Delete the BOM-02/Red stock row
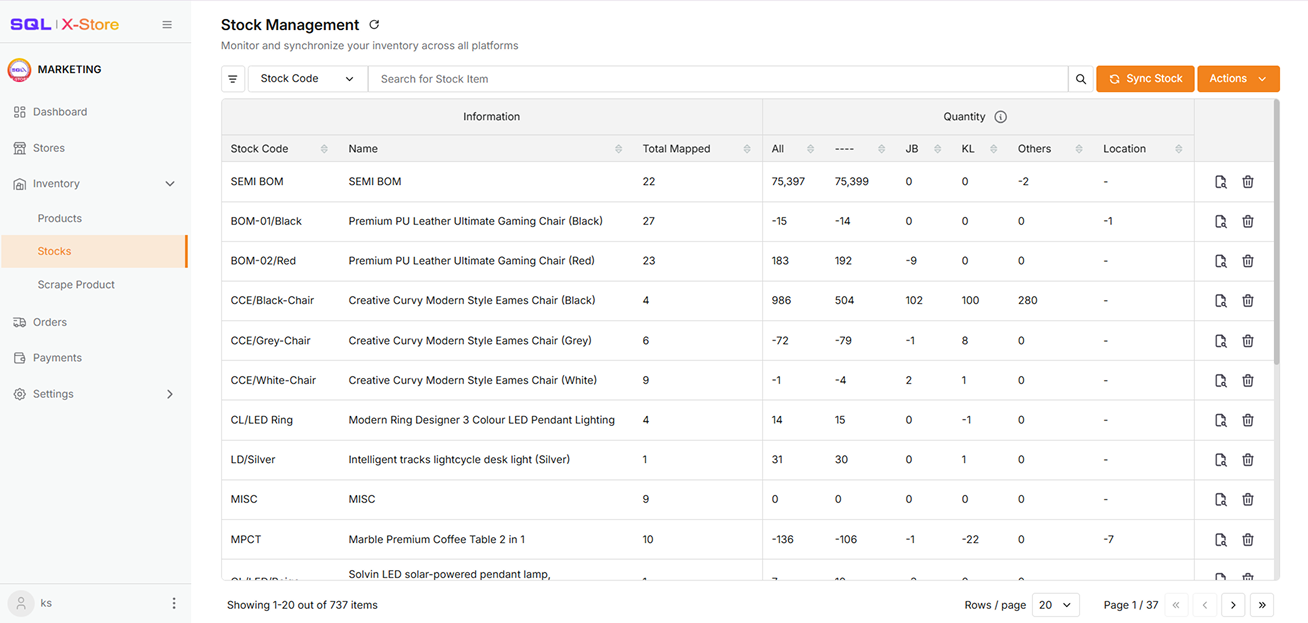Viewport: 1308px width, 623px height. [1248, 261]
